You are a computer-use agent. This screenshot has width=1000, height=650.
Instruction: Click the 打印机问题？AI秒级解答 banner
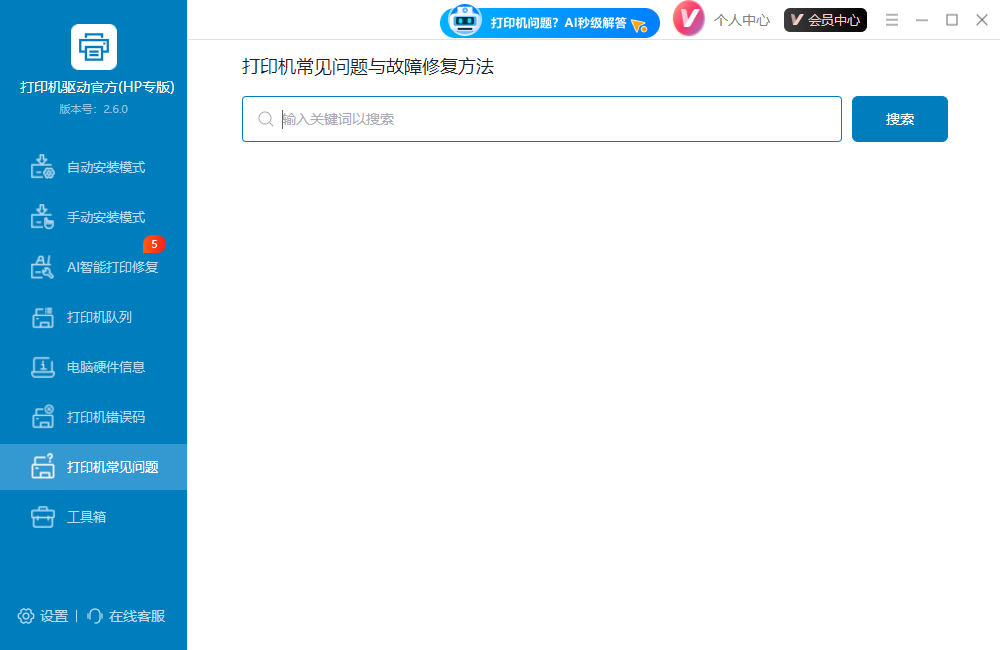[558, 22]
